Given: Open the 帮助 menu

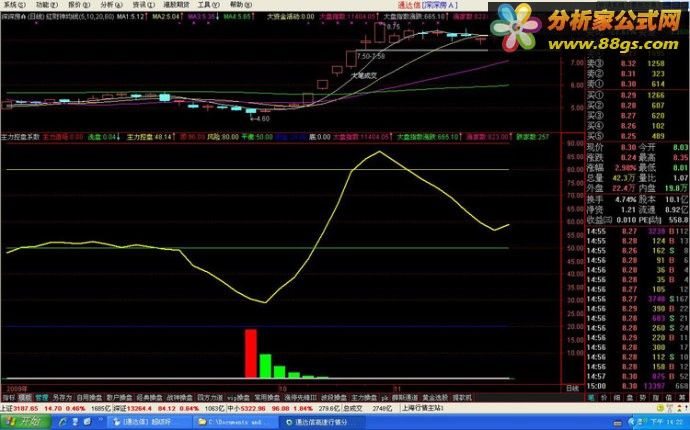Looking at the screenshot, I should (x=241, y=5).
